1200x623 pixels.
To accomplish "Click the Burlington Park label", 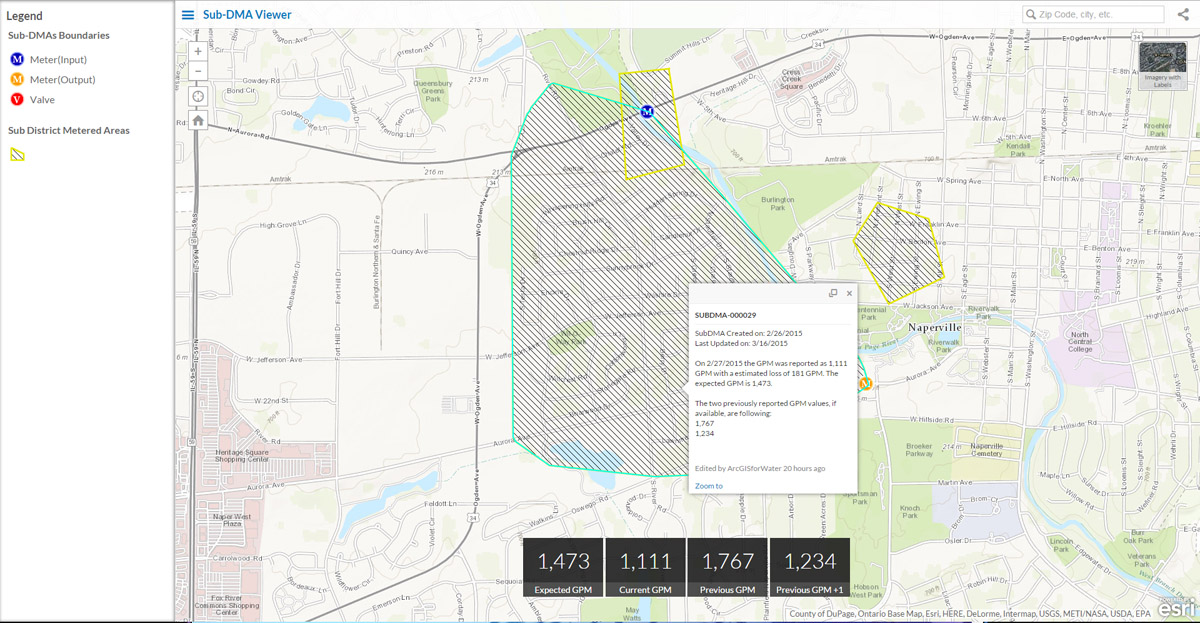I will (777, 204).
